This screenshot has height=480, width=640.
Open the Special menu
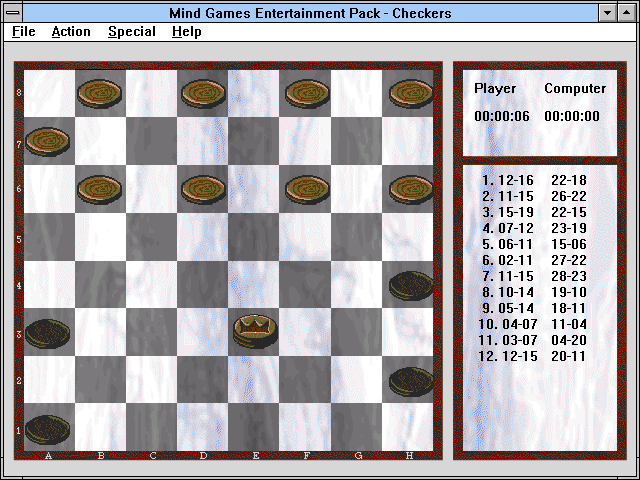(x=132, y=31)
